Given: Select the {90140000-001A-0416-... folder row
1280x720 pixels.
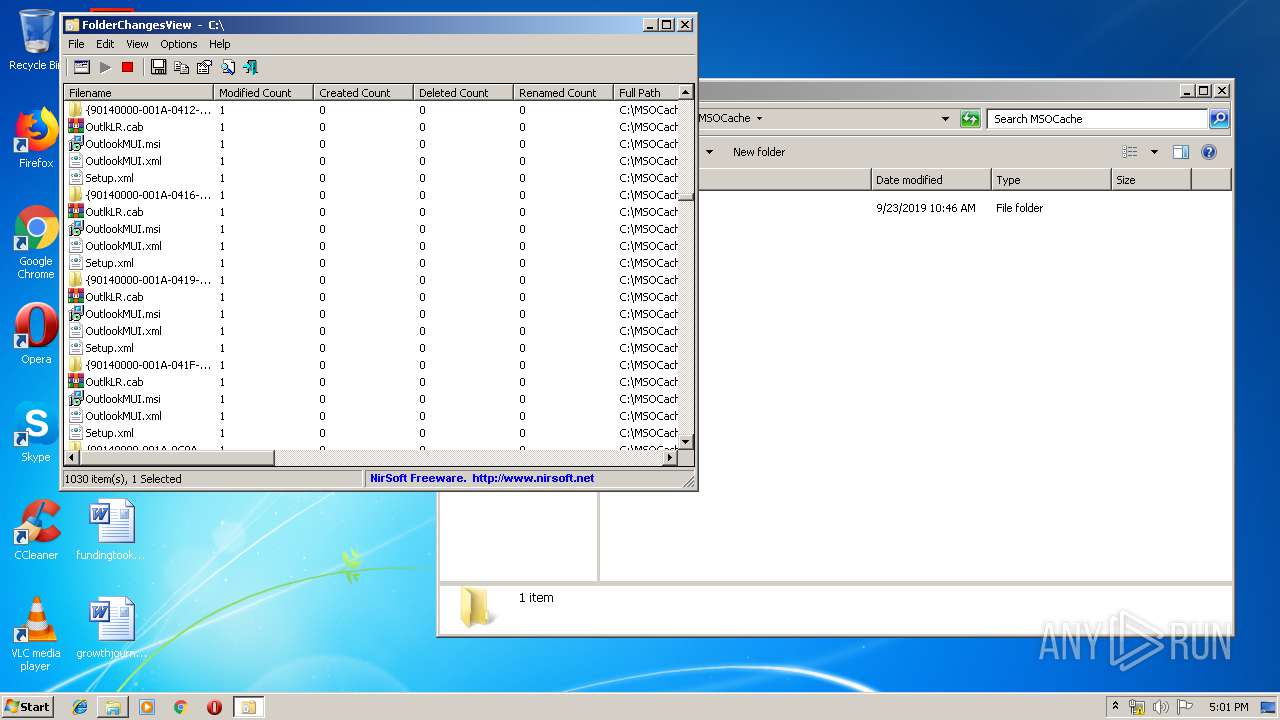Looking at the screenshot, I should click(x=371, y=195).
